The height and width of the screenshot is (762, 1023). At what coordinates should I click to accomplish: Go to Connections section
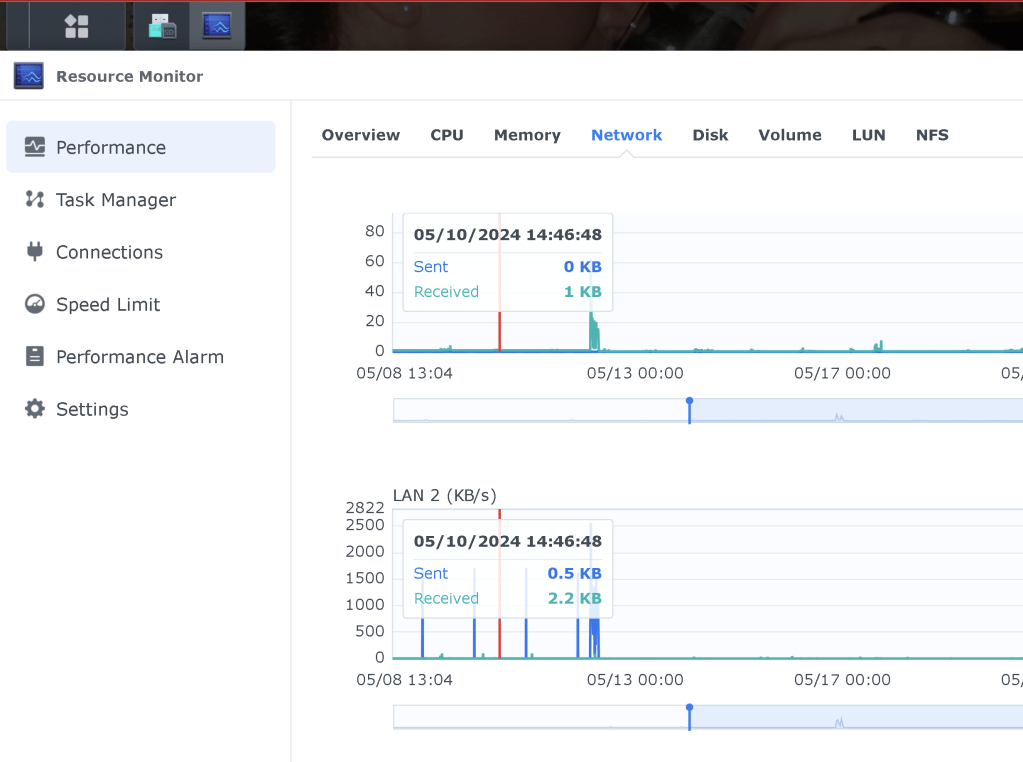tap(141, 252)
